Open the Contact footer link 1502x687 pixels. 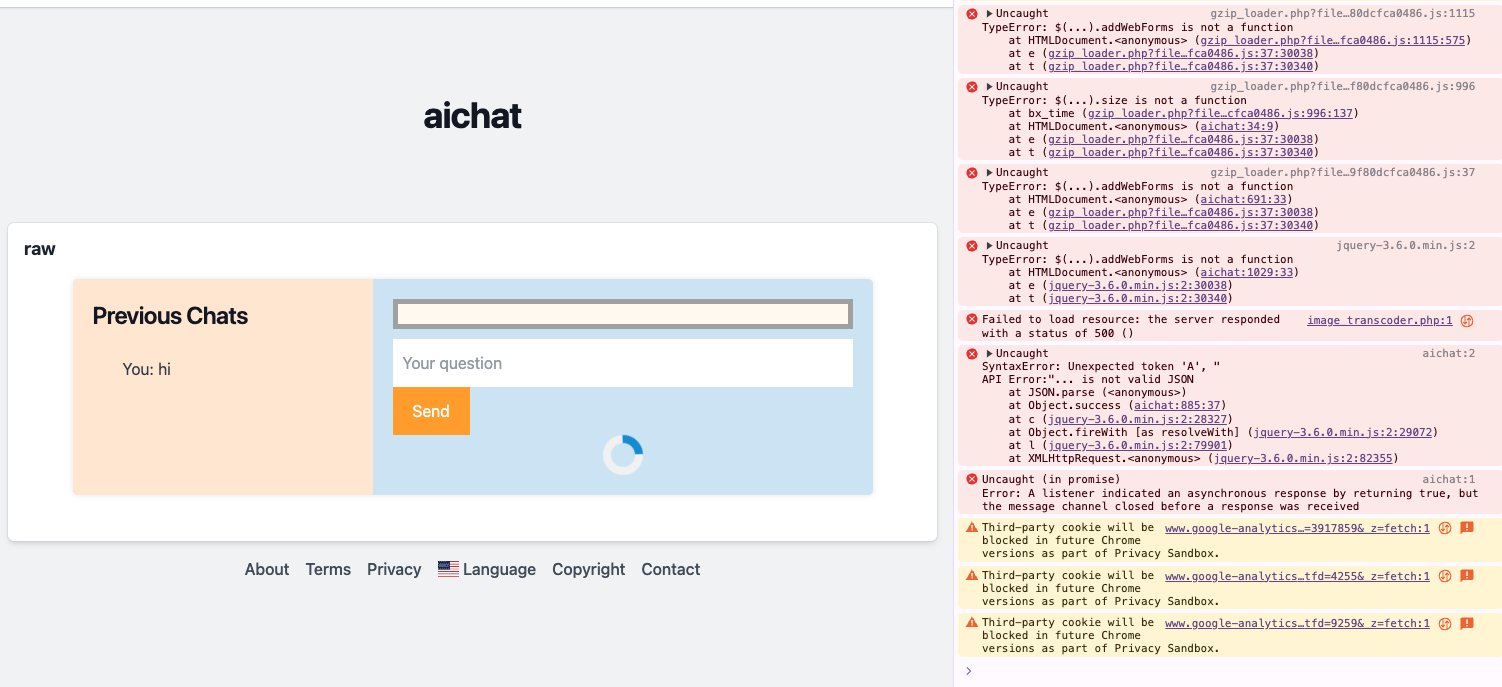[670, 569]
